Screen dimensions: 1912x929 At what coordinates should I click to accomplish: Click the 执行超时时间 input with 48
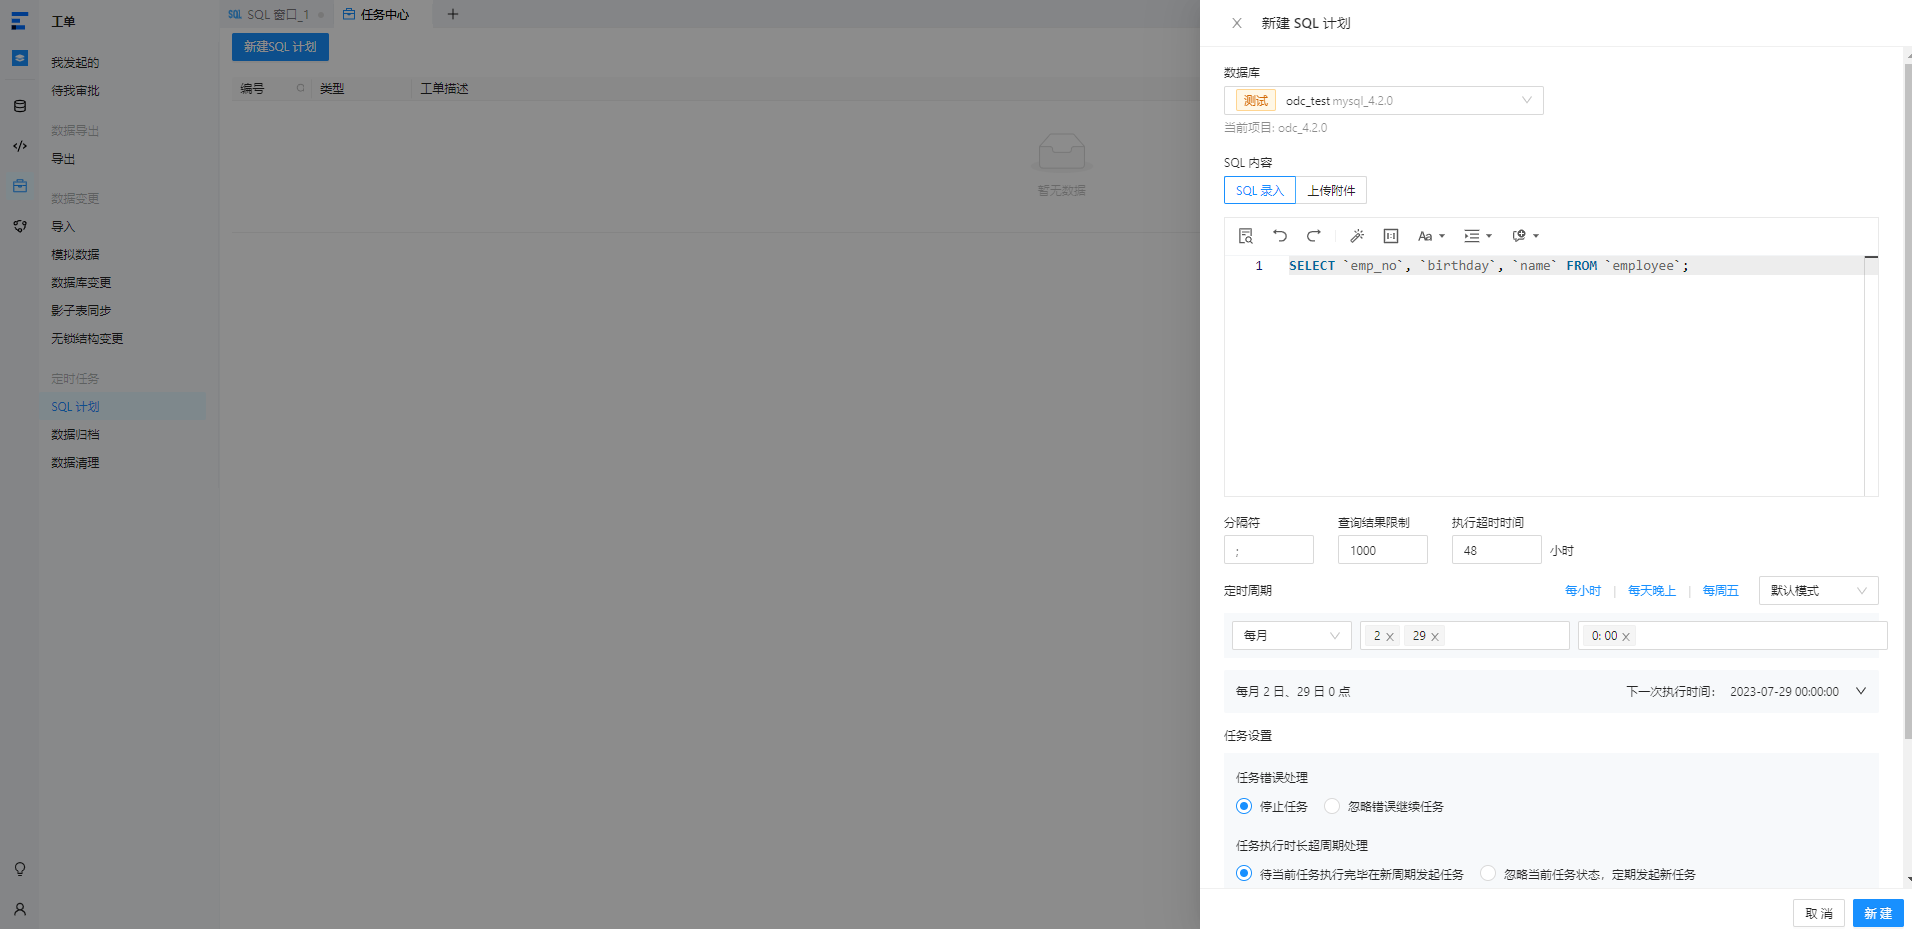pyautogui.click(x=1497, y=550)
